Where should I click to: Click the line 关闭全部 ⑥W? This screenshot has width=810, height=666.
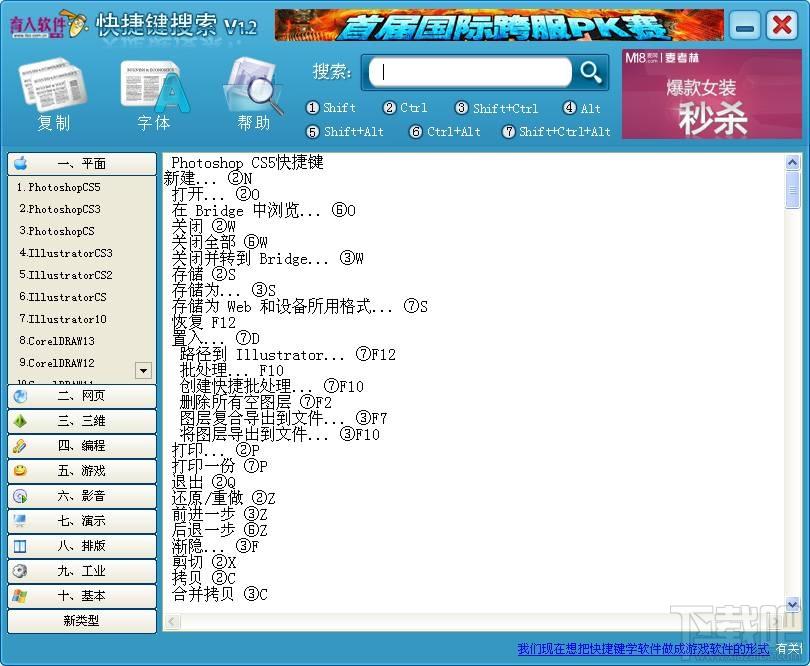(220, 242)
